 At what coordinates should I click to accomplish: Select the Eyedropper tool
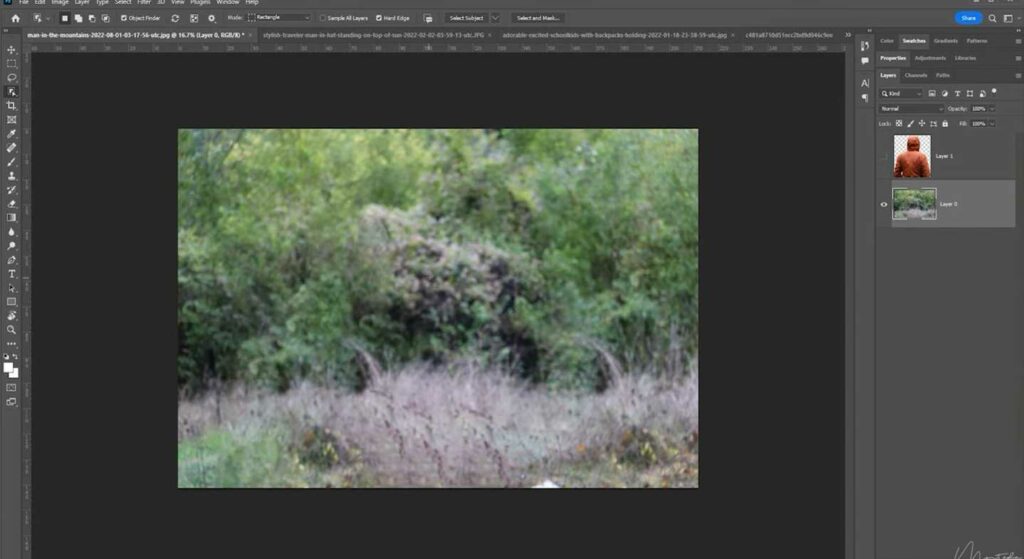[11, 134]
